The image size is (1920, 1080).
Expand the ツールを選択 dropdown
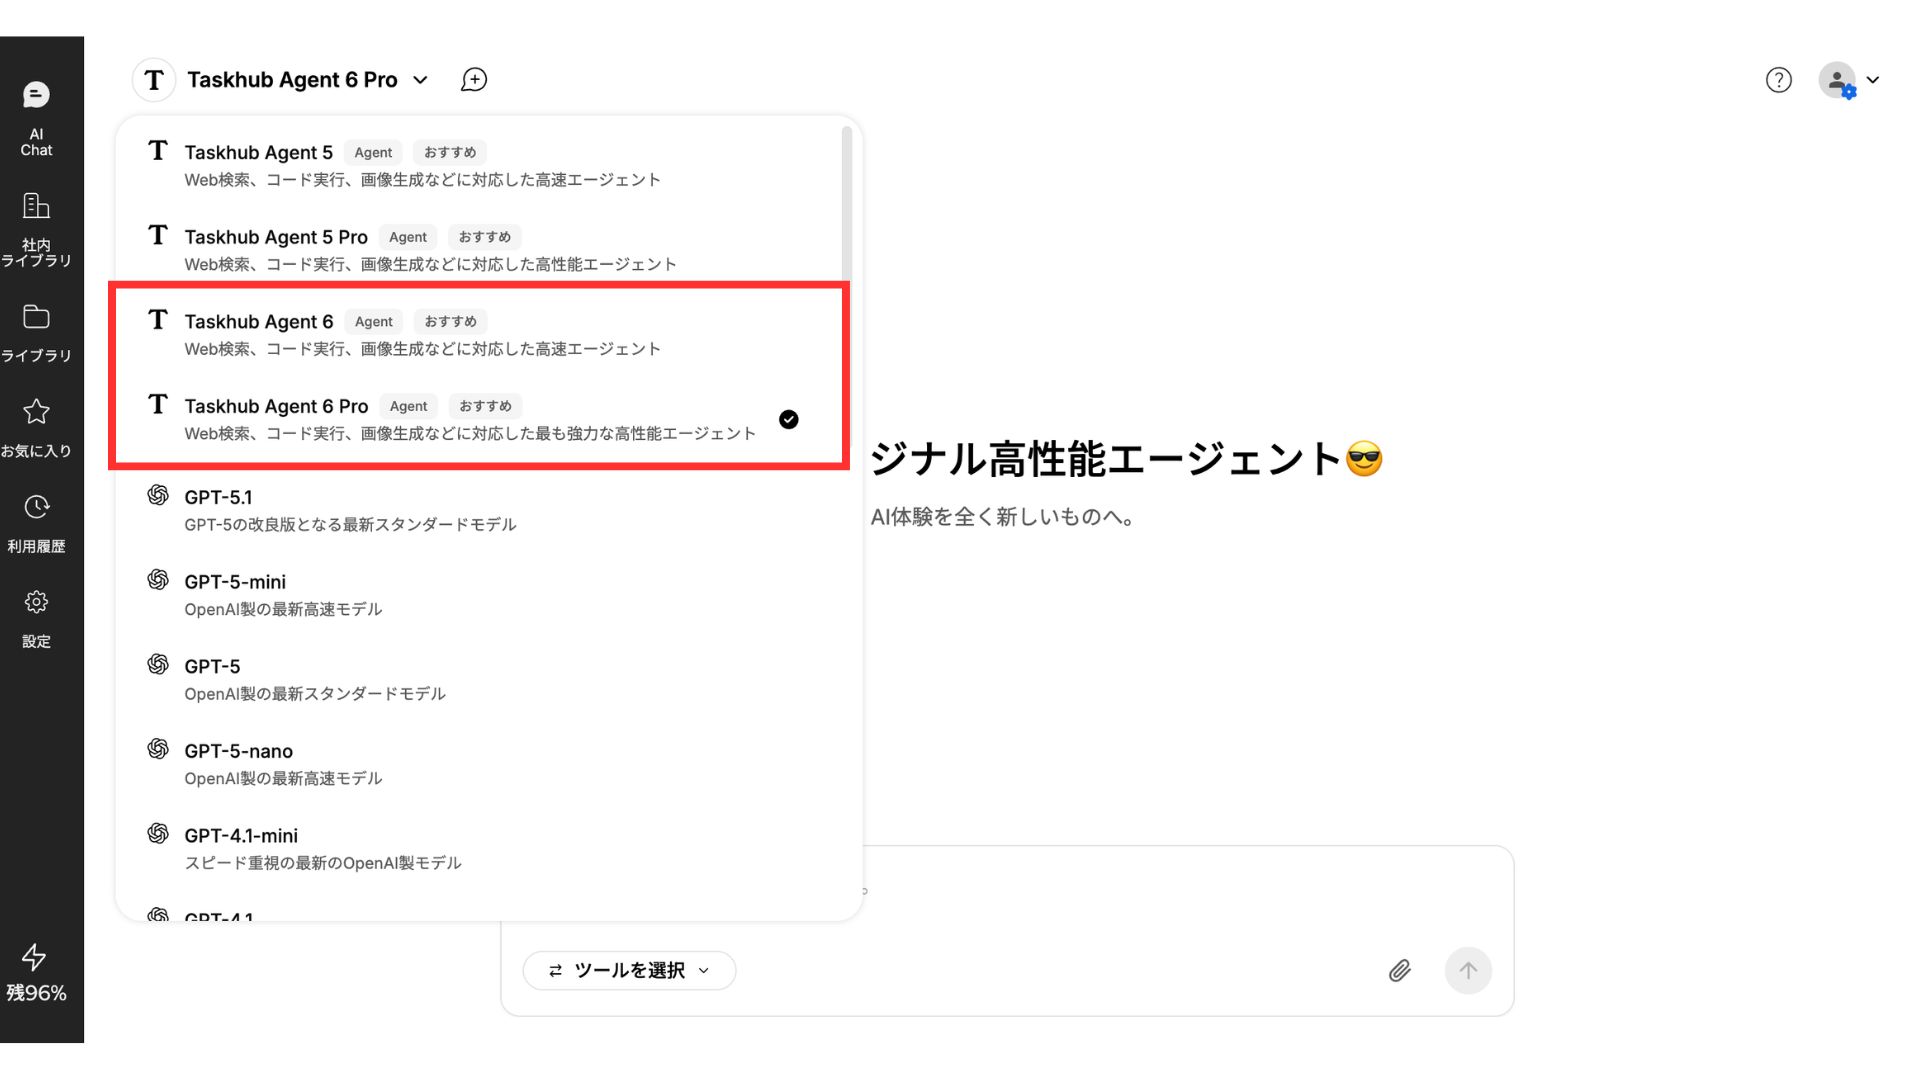tap(629, 970)
